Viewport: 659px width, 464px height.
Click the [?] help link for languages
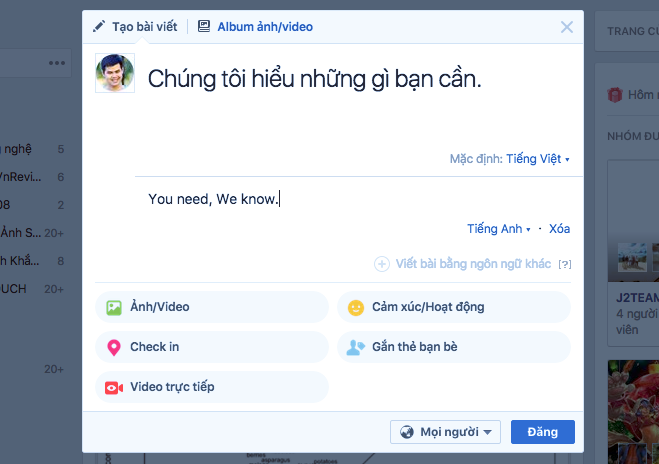click(x=565, y=264)
